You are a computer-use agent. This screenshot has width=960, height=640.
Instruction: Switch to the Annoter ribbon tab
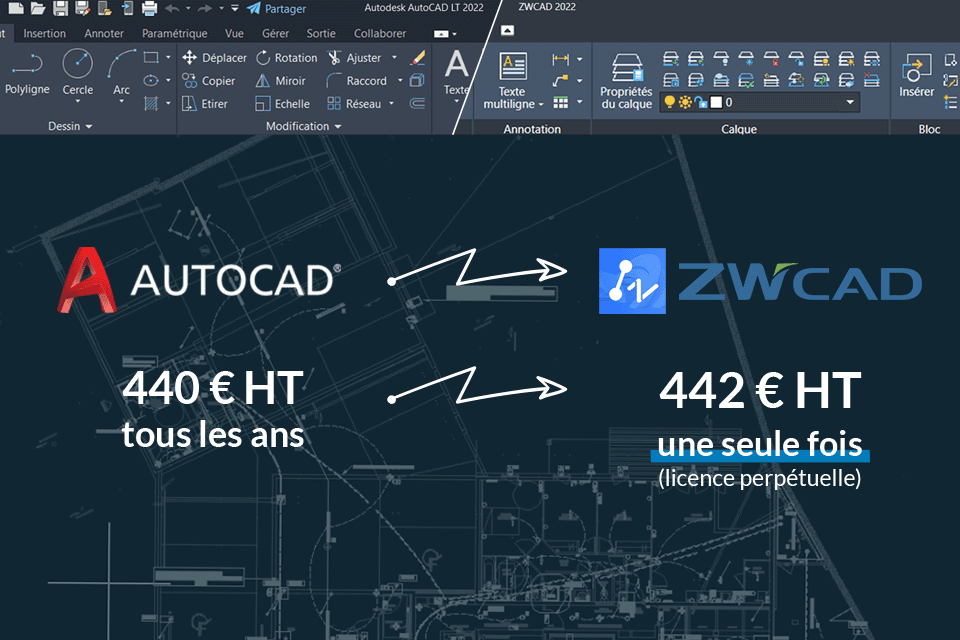[x=104, y=34]
